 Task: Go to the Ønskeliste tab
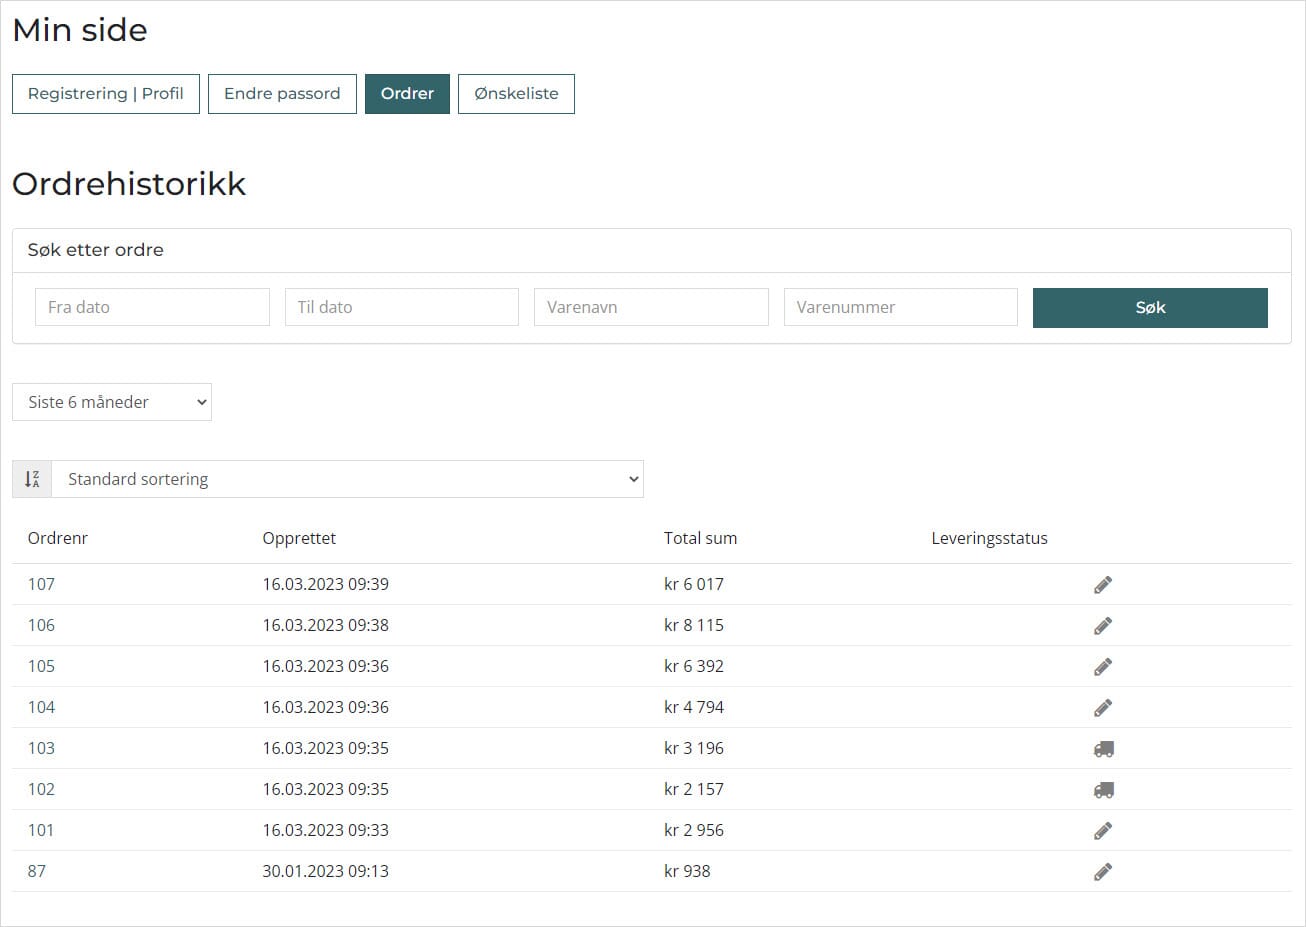516,94
